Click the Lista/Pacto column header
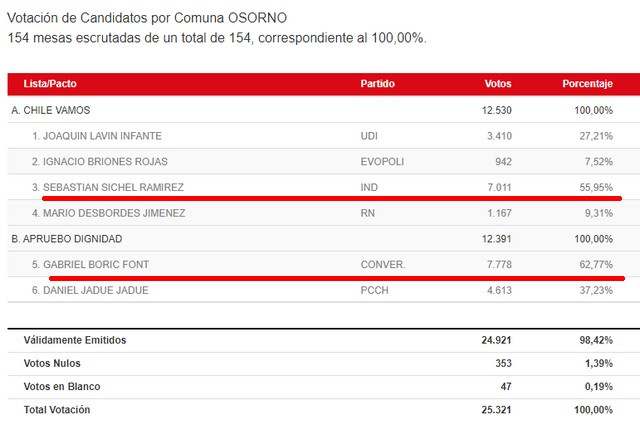The image size is (640, 430). coord(50,84)
